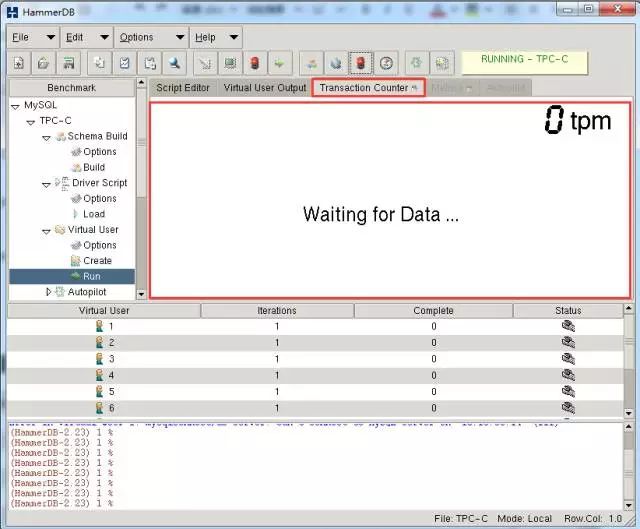Image resolution: width=640 pixels, height=529 pixels.
Task: Select the Transaction Counter tab
Action: 368,88
